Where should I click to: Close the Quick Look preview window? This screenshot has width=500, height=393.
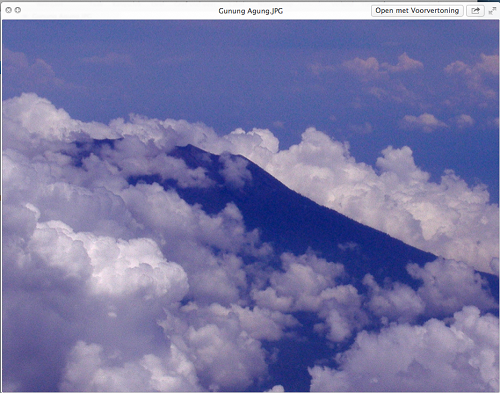pos(9,10)
